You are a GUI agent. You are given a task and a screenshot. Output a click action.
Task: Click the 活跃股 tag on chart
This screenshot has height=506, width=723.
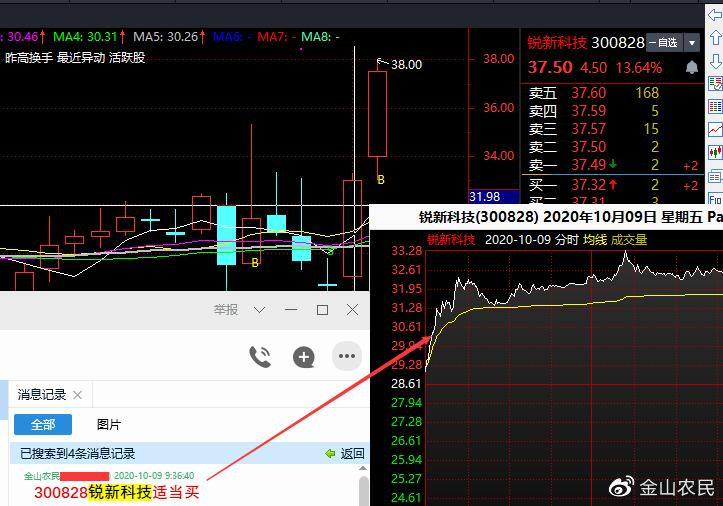click(127, 58)
